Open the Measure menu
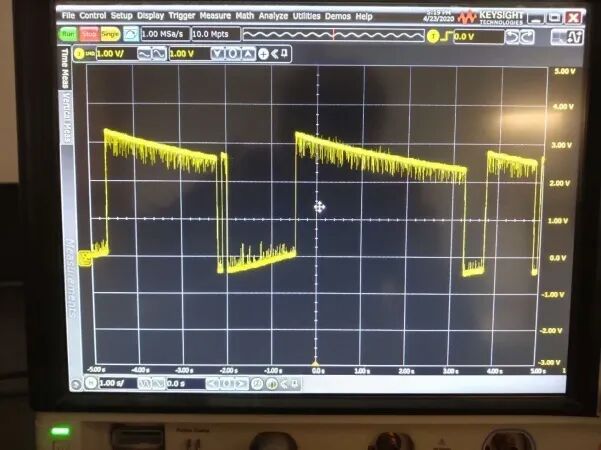The width and height of the screenshot is (601, 450). (215, 16)
